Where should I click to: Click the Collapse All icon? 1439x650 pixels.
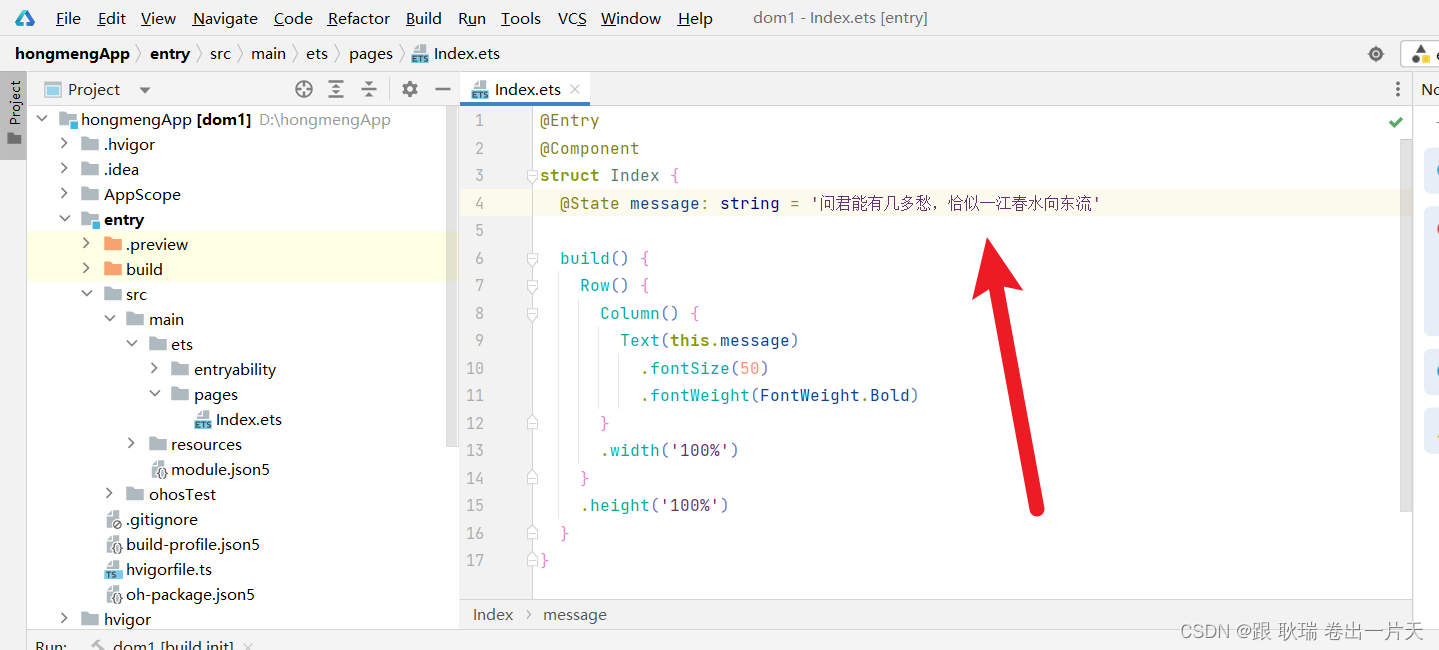click(x=369, y=89)
